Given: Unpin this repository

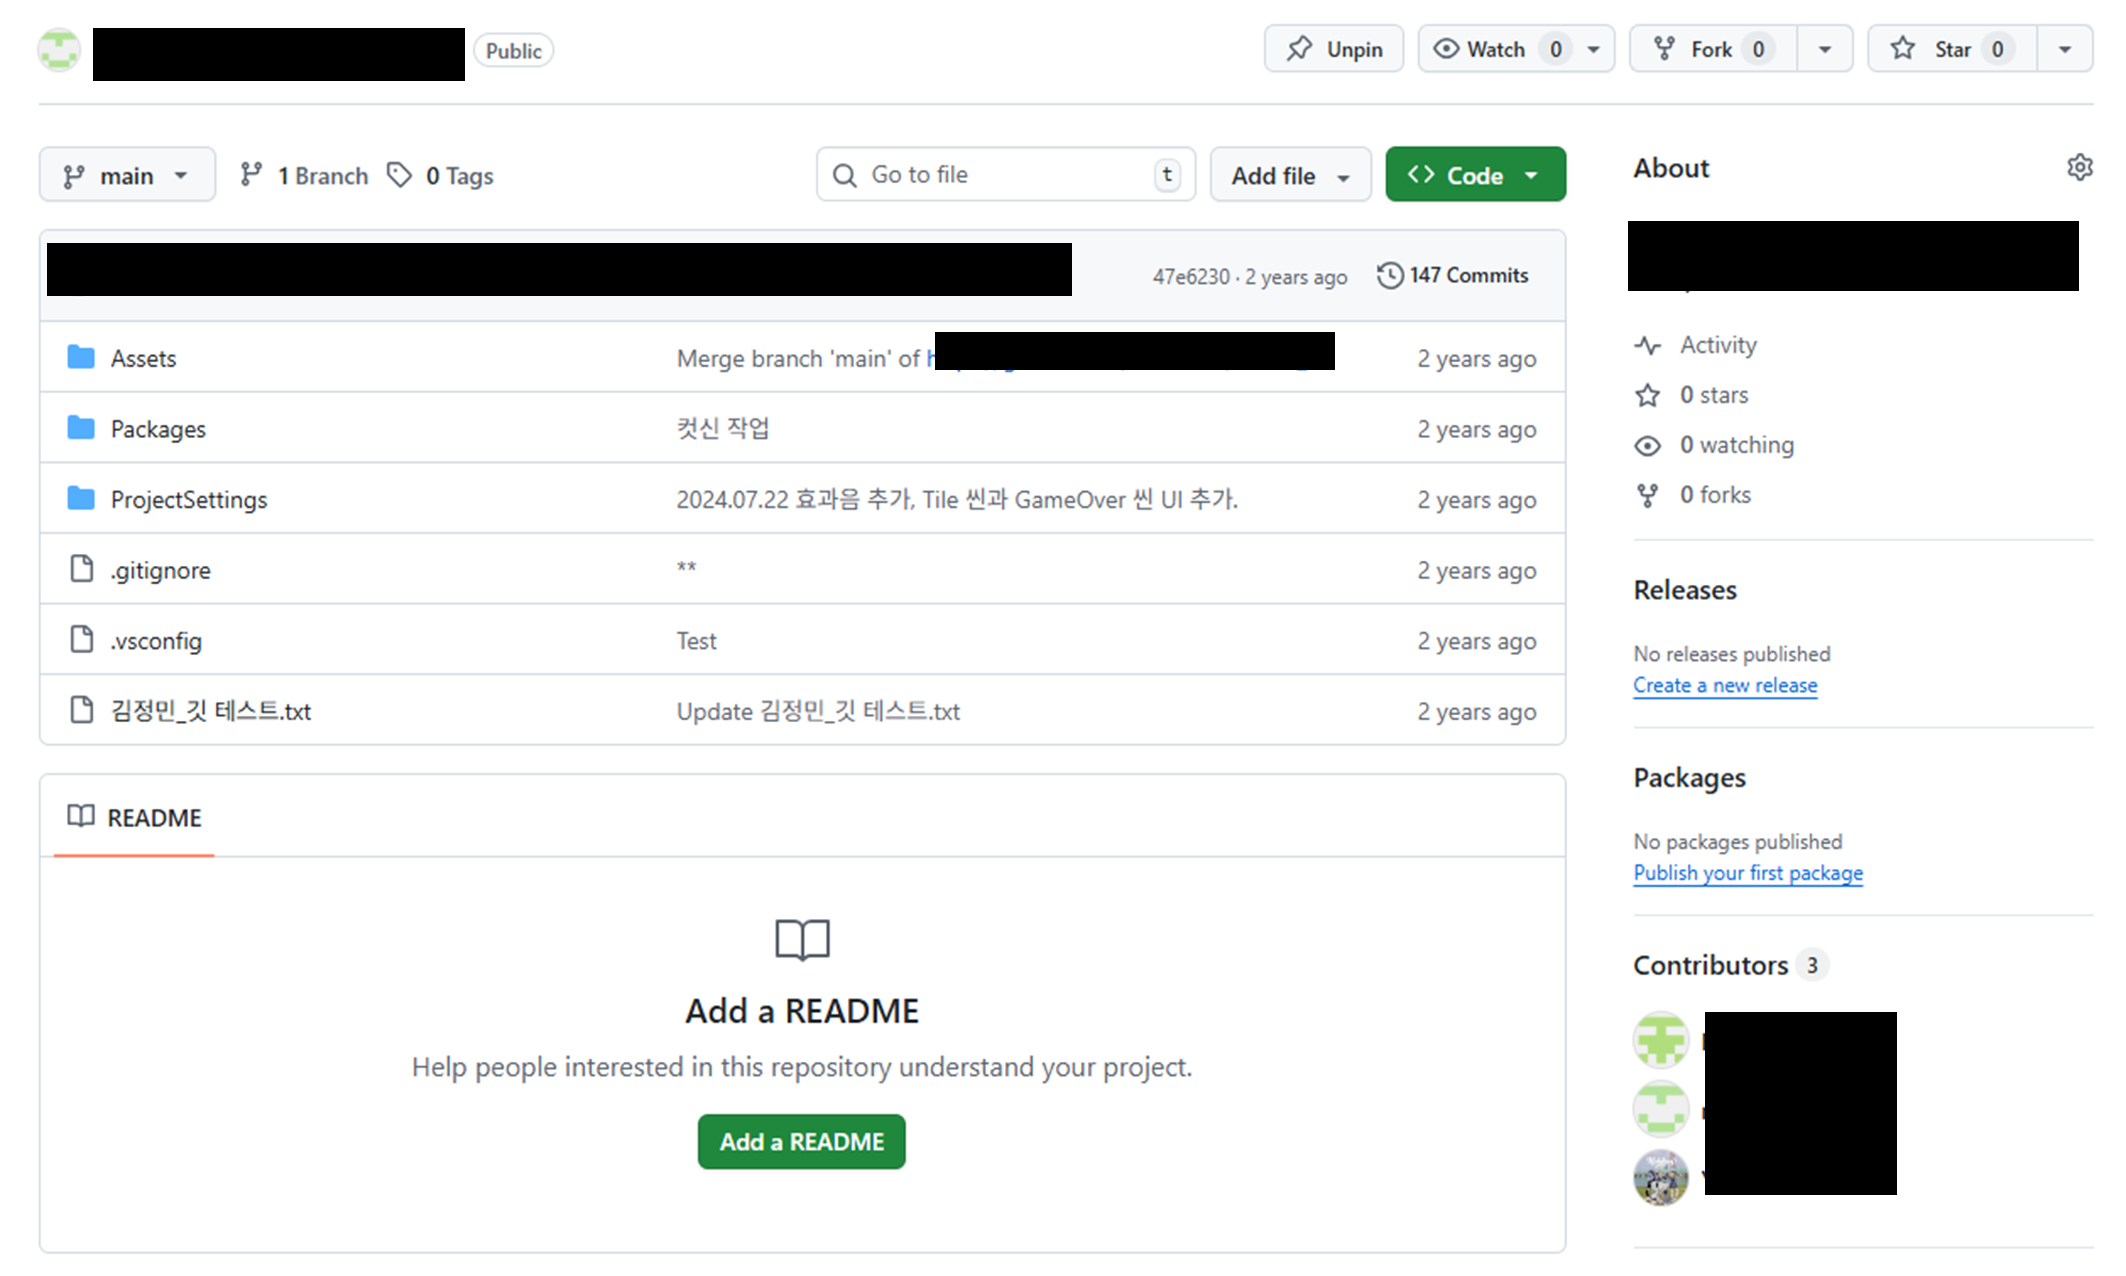Looking at the screenshot, I should click(x=1333, y=49).
